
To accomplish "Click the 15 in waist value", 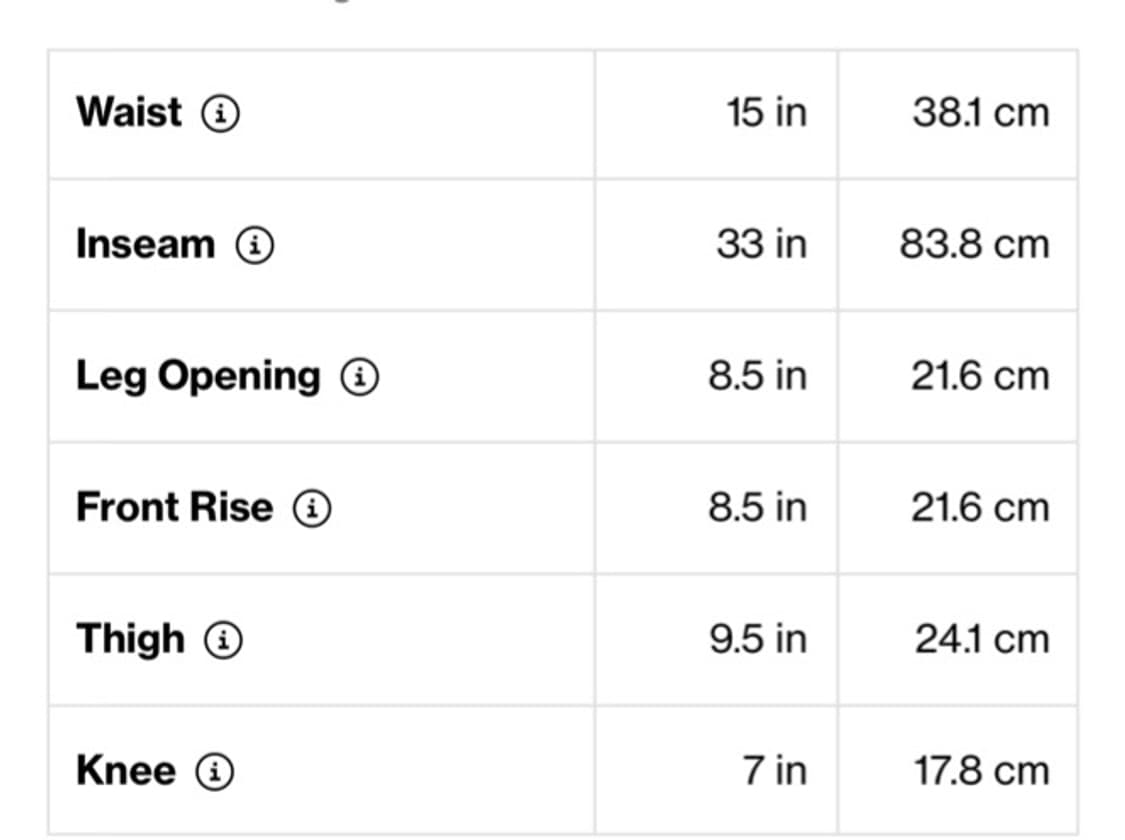I will (766, 113).
